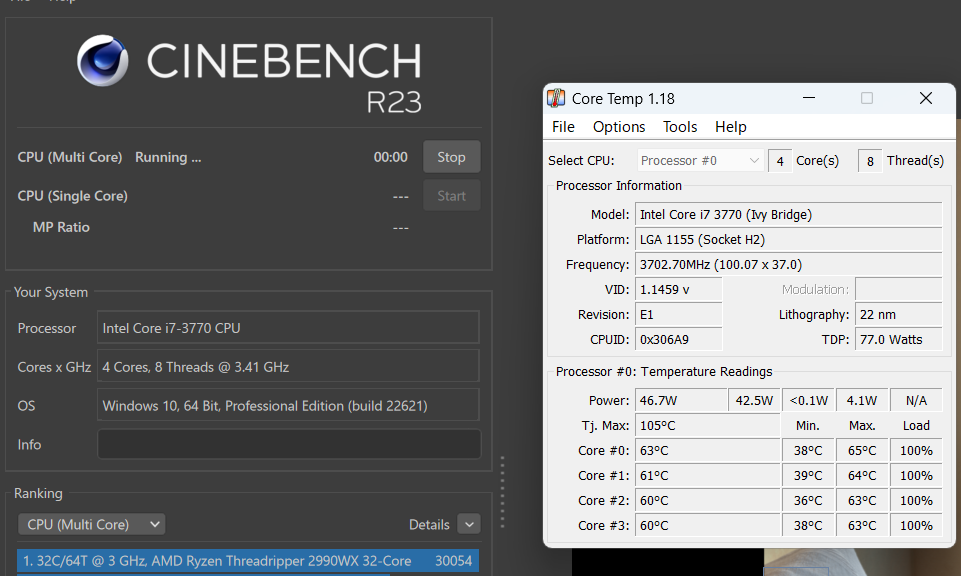
Task: Open the File menu in Core Temp
Action: 563,127
